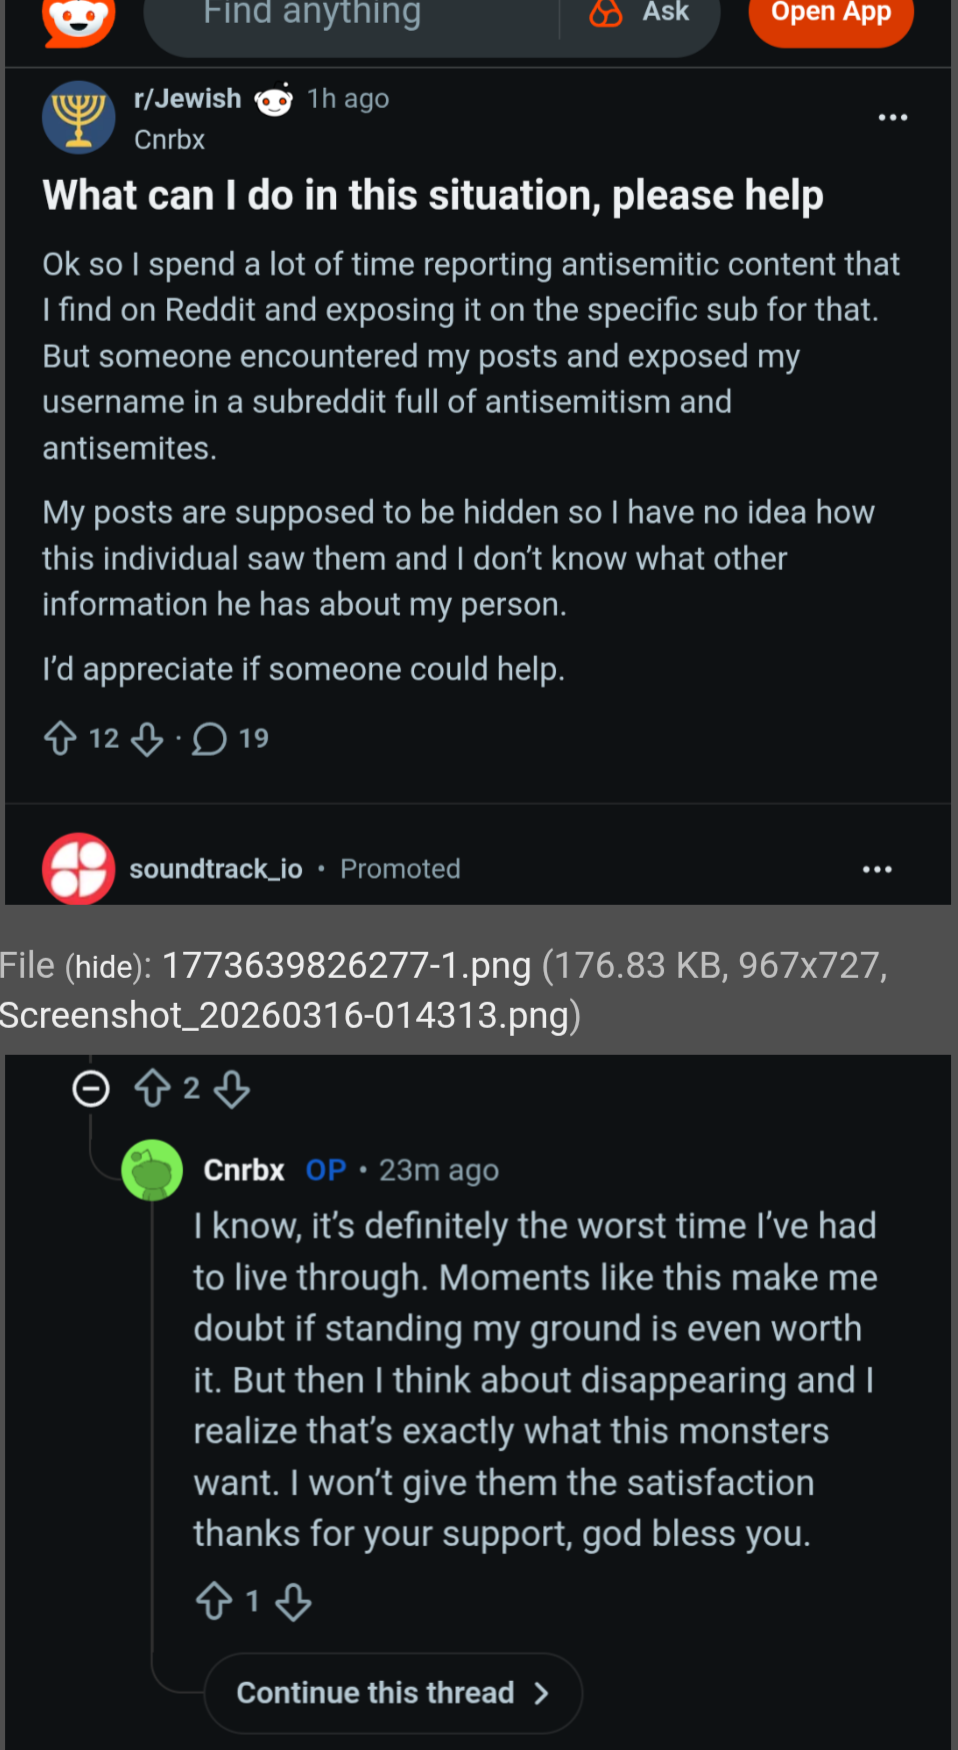Upvote the main post
Viewport: 958px width, 1750px height.
click(61, 739)
